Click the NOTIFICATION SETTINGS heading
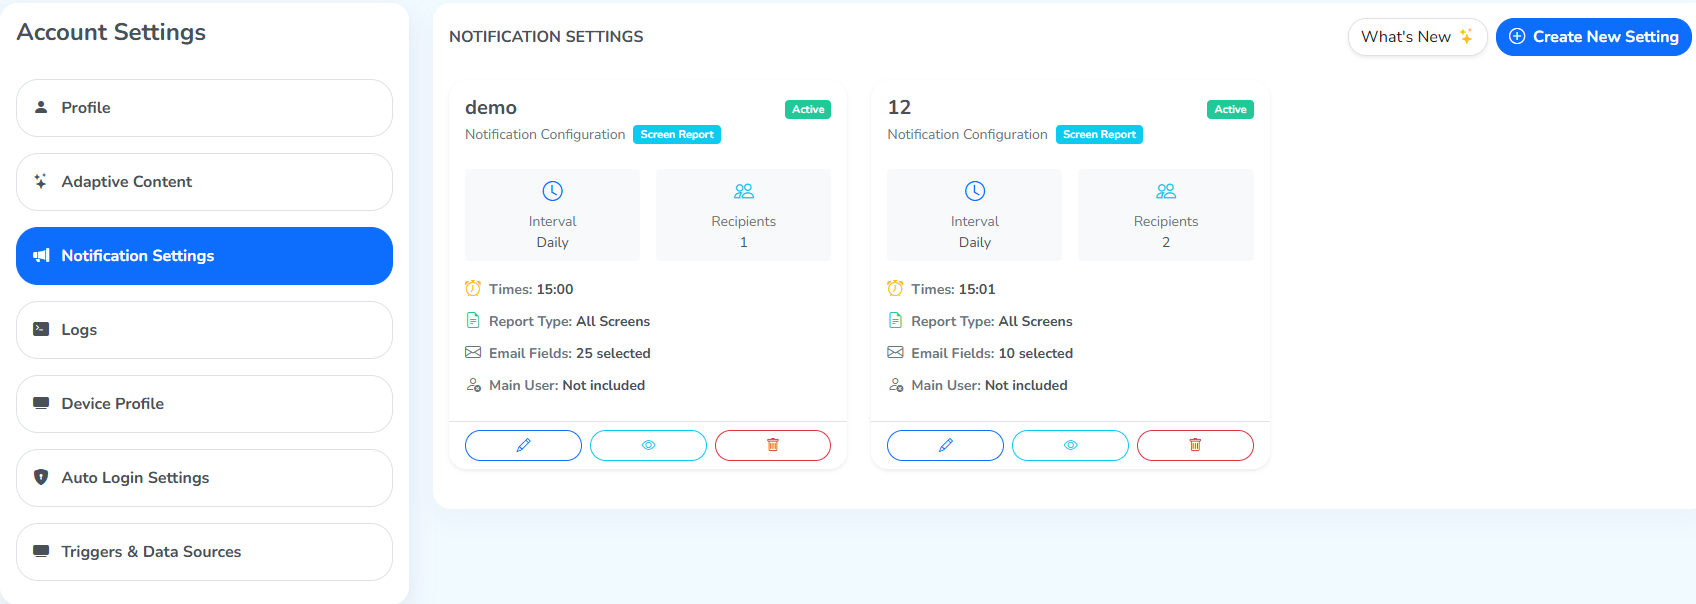Screen dimensions: 1696x604 click(546, 37)
